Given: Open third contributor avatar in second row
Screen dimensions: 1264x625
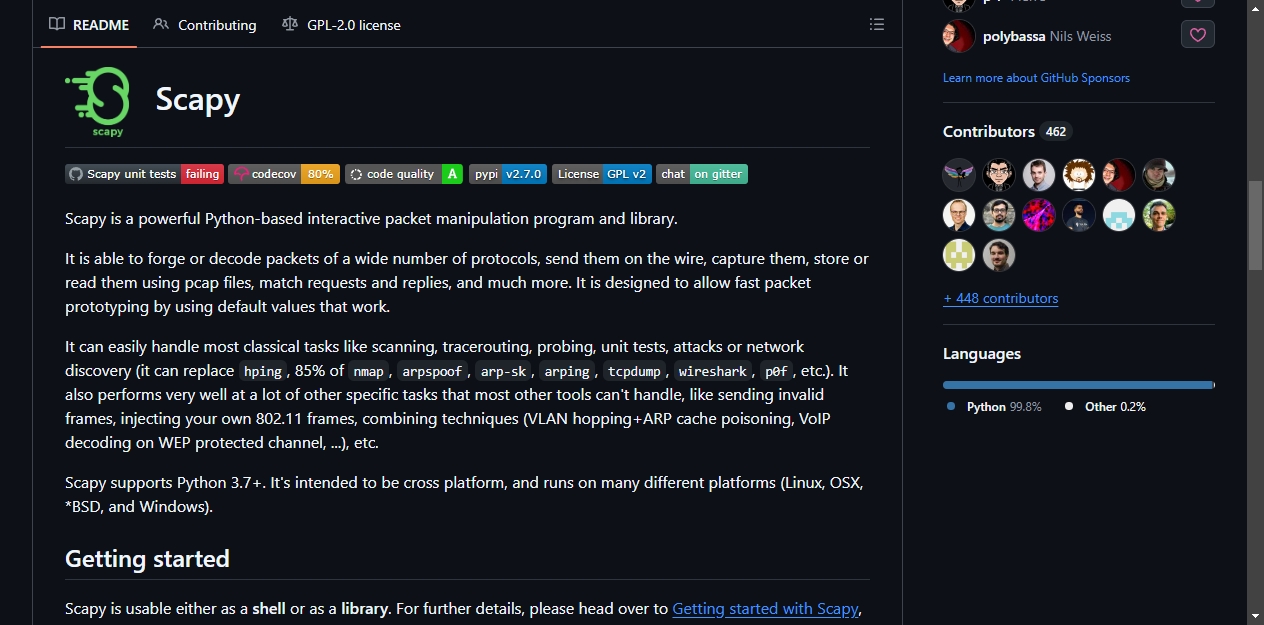Looking at the screenshot, I should point(1039,215).
